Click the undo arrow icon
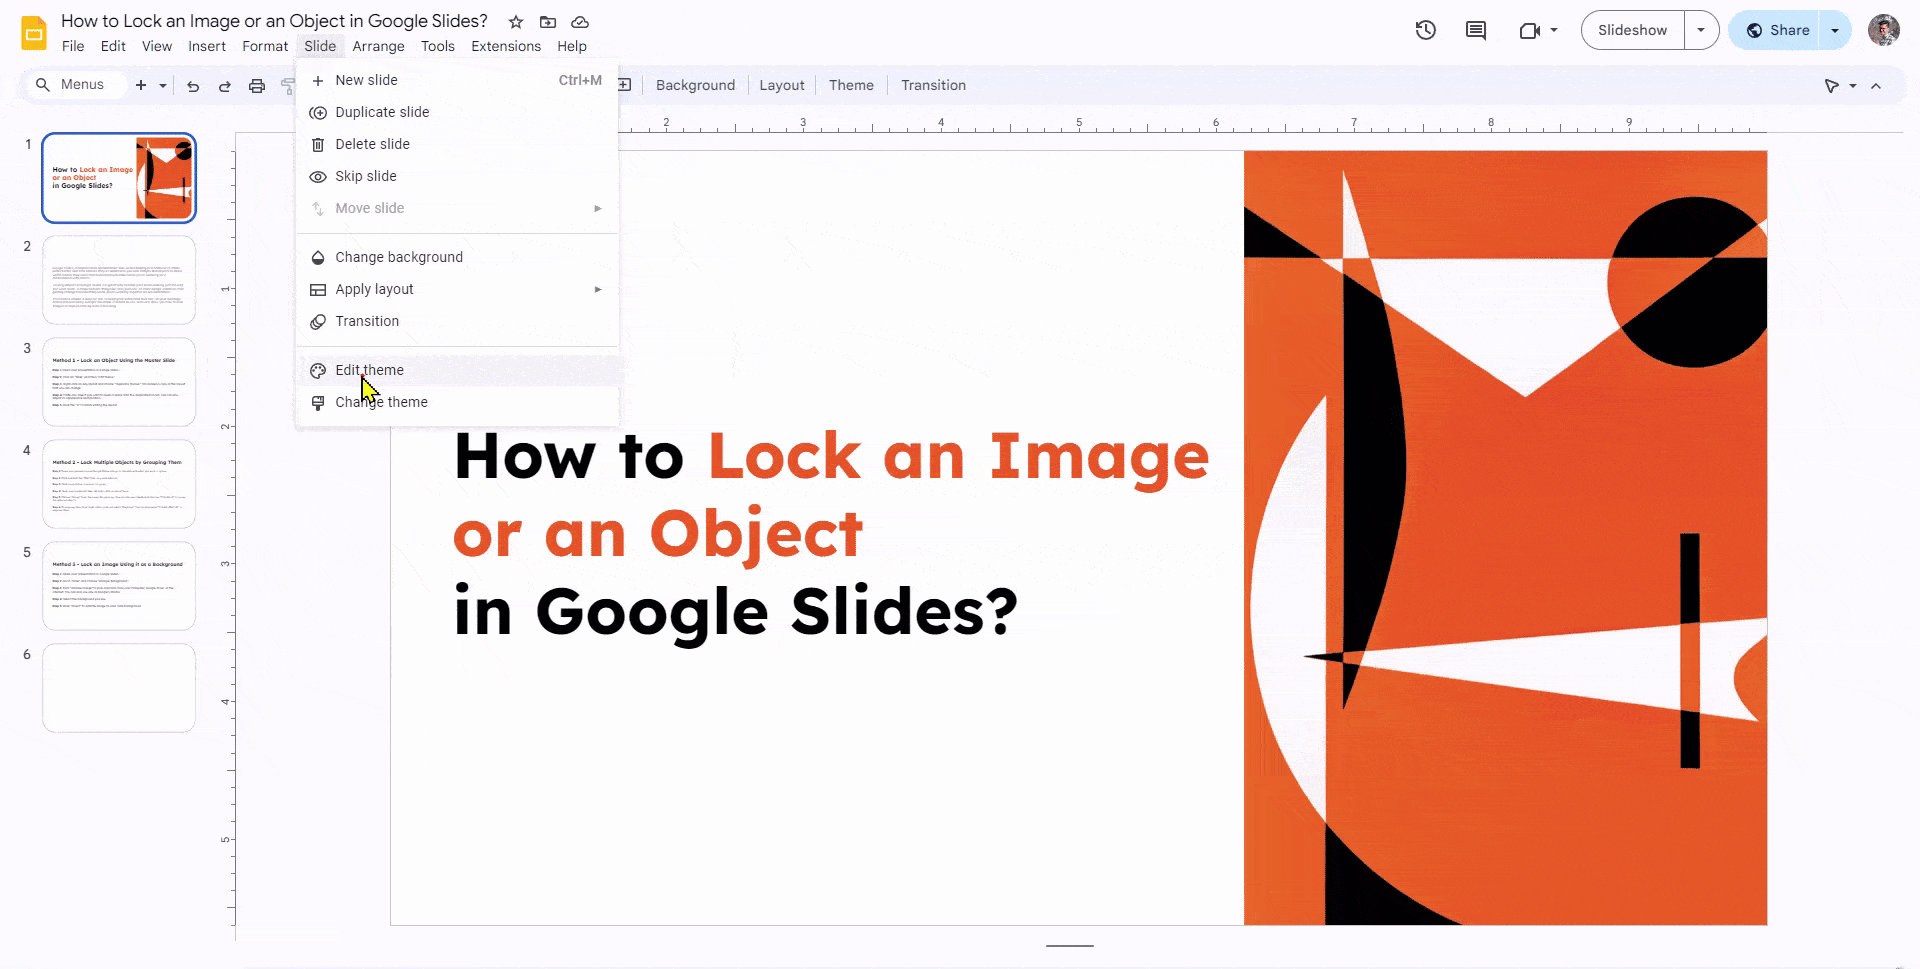Screen dimensions: 1920x969 (193, 86)
